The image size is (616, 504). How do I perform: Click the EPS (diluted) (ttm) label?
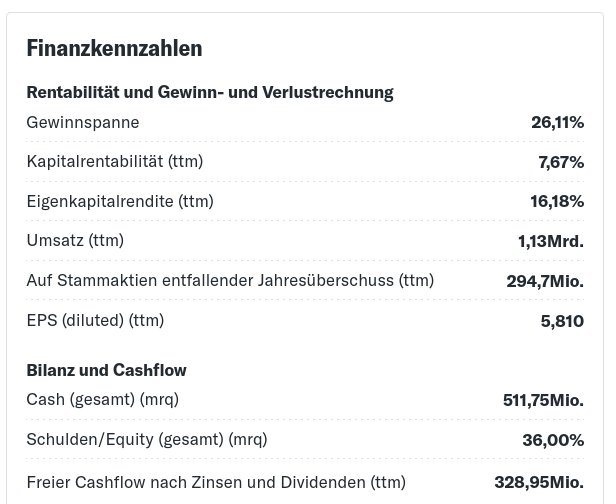click(95, 320)
